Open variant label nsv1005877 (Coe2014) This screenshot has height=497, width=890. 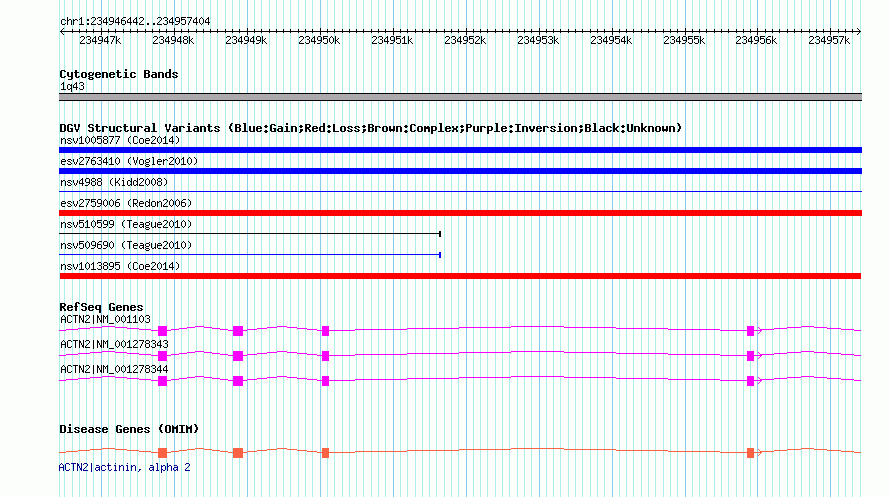click(x=120, y=140)
